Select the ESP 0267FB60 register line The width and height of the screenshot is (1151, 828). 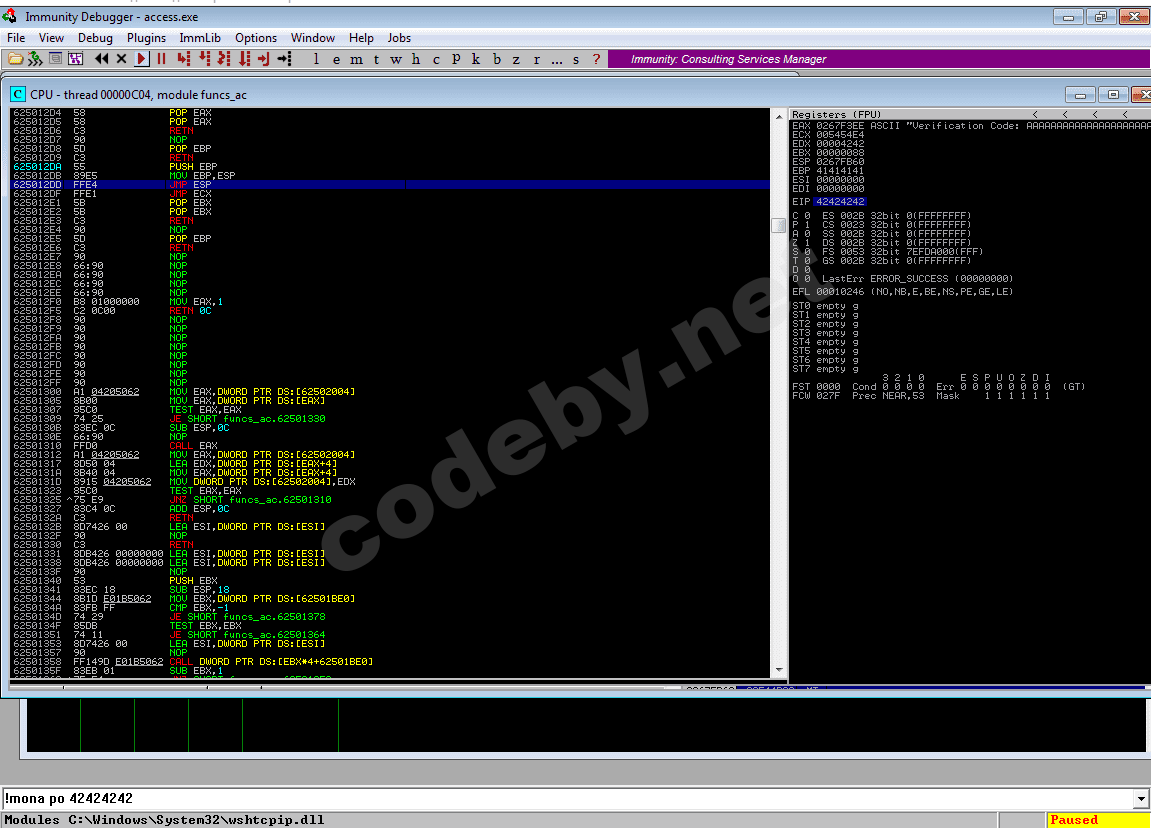click(x=828, y=161)
